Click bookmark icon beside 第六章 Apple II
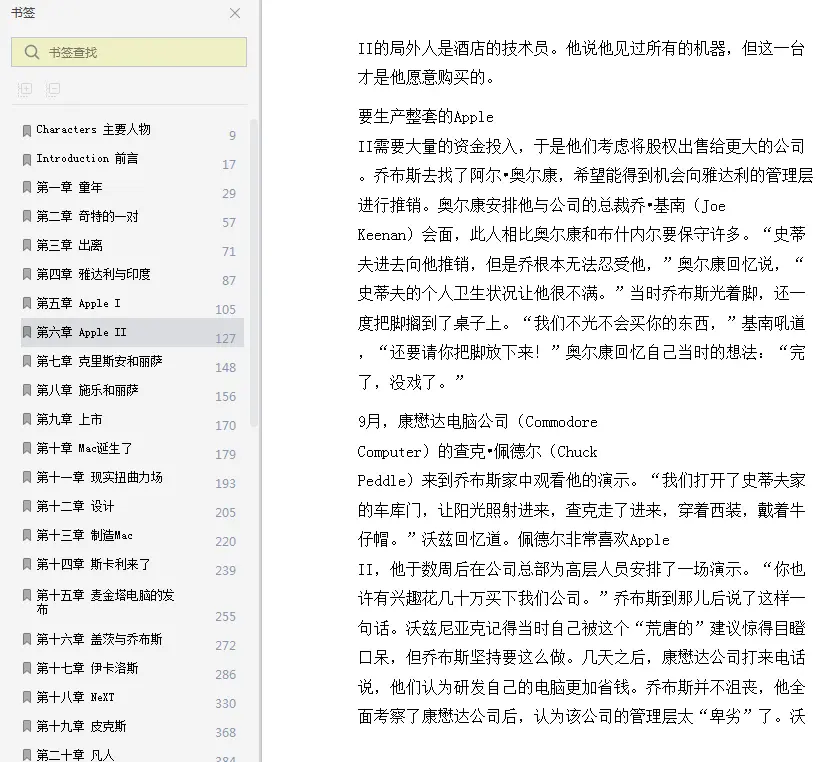This screenshot has width=823, height=762. coord(27,332)
